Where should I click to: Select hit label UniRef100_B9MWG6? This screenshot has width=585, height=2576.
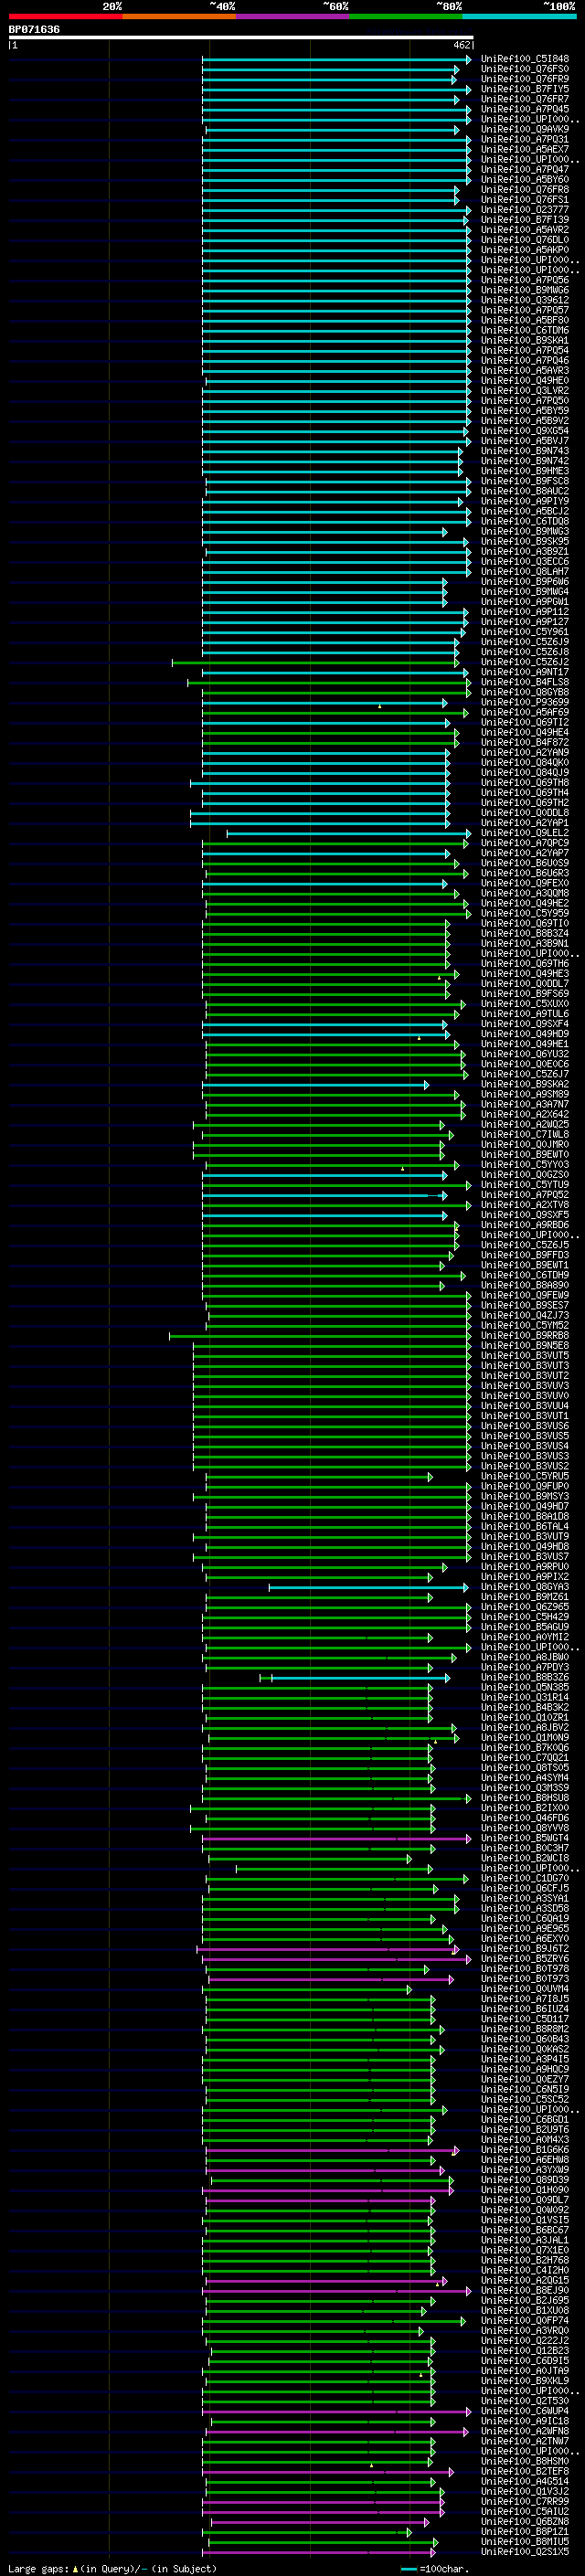coord(525,290)
